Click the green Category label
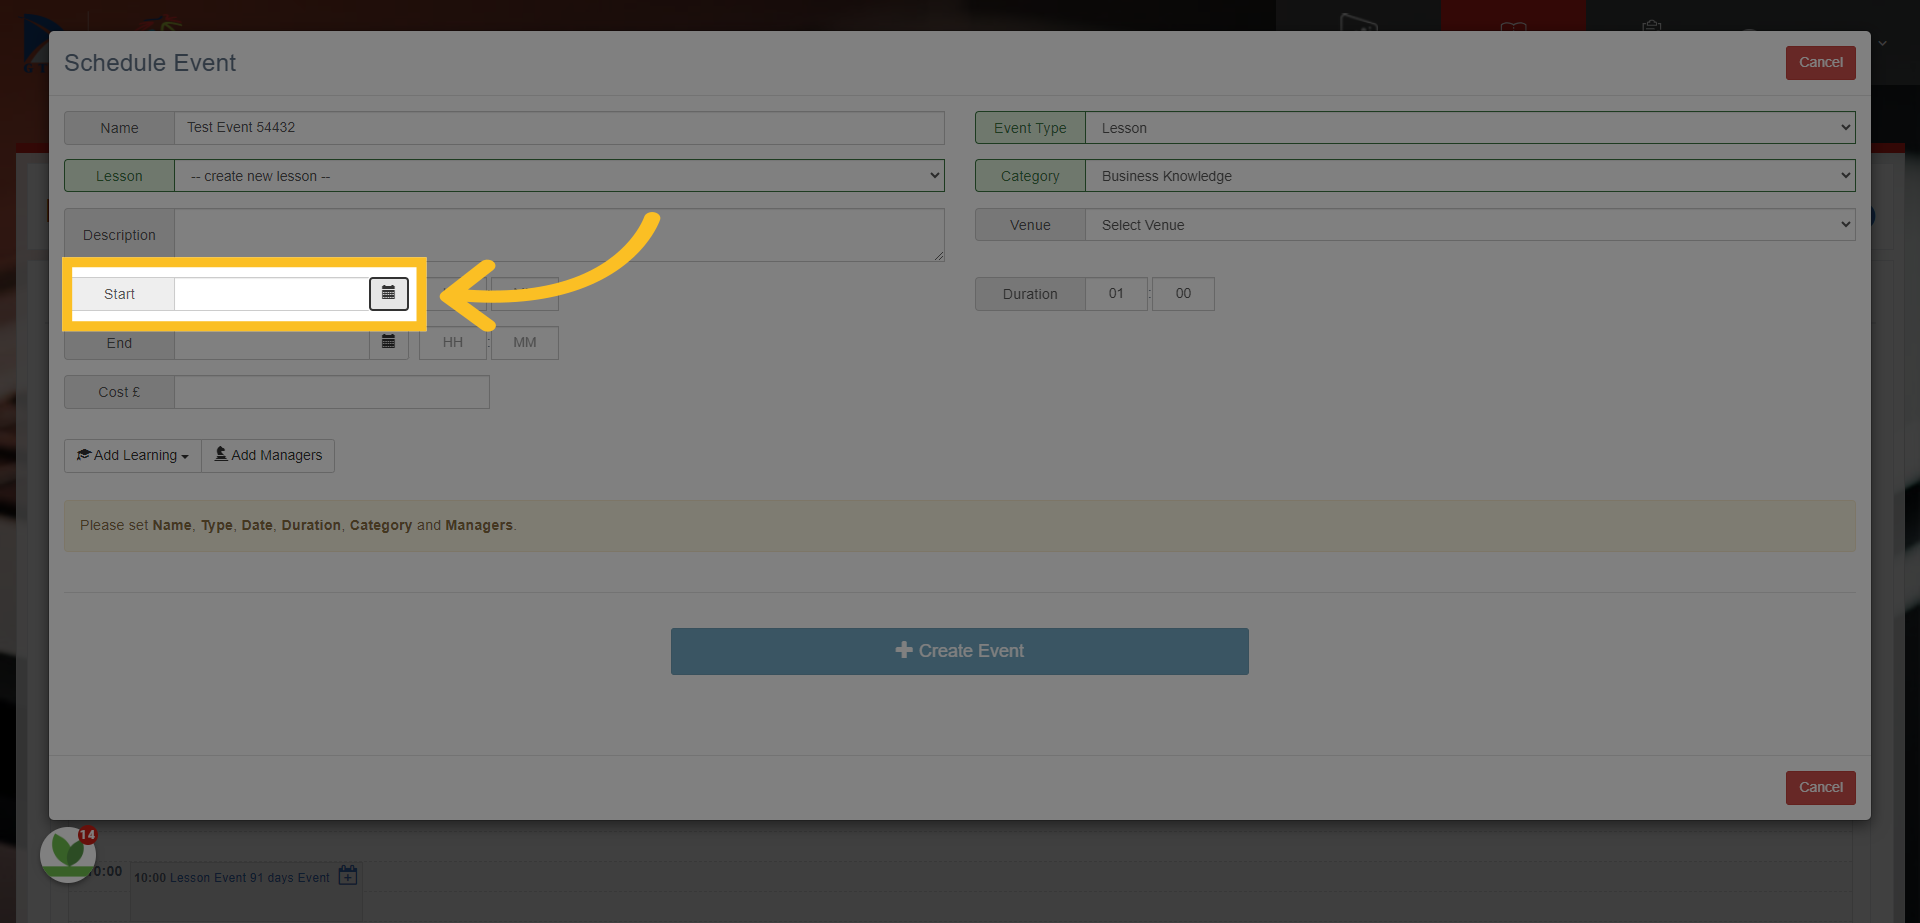Viewport: 1920px width, 923px height. pos(1030,176)
